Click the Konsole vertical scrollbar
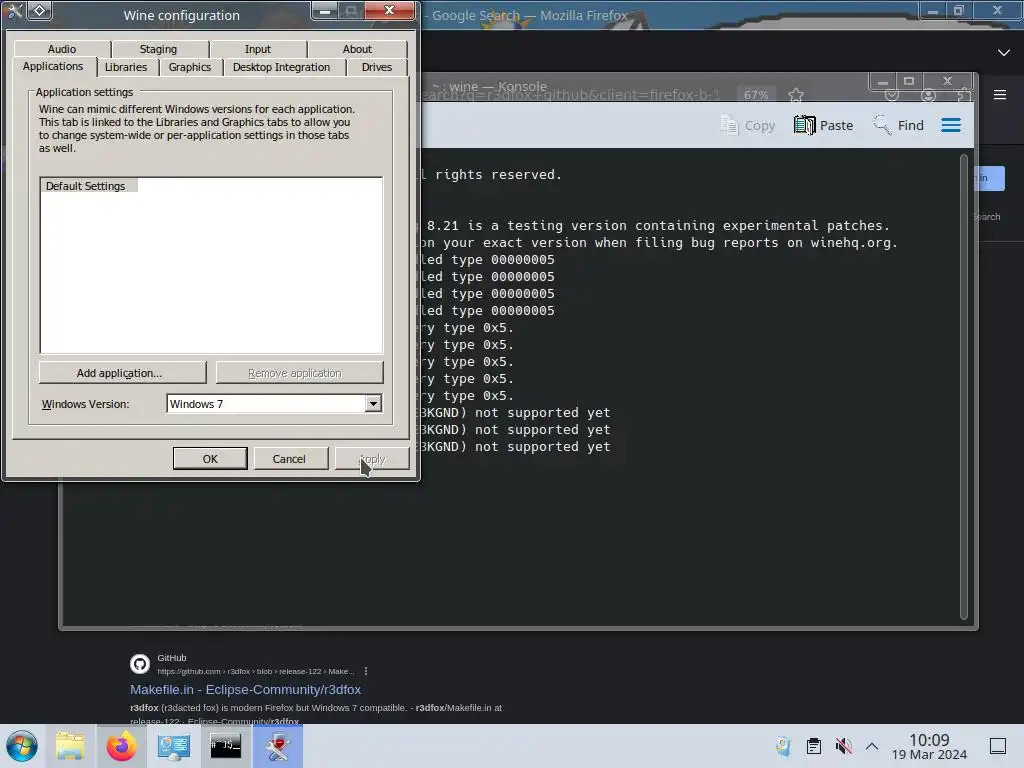This screenshot has width=1024, height=768. [963, 387]
